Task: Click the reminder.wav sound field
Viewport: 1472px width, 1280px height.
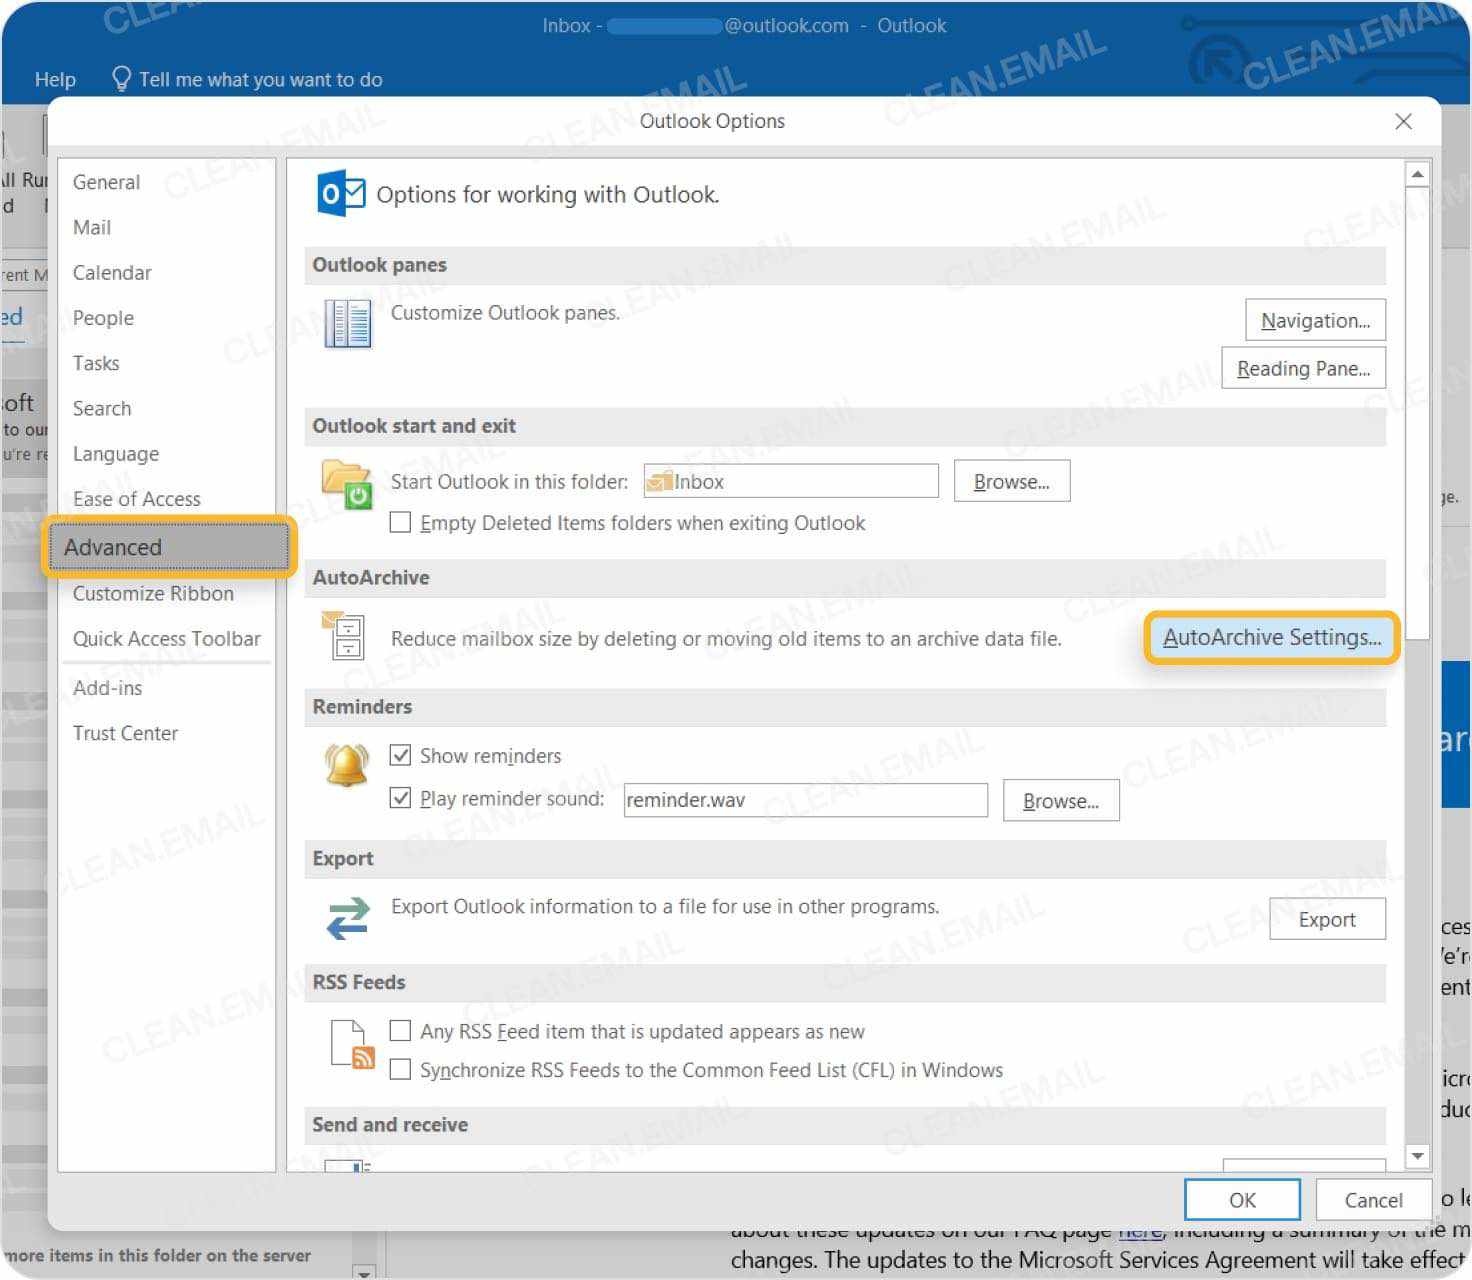Action: pos(805,799)
